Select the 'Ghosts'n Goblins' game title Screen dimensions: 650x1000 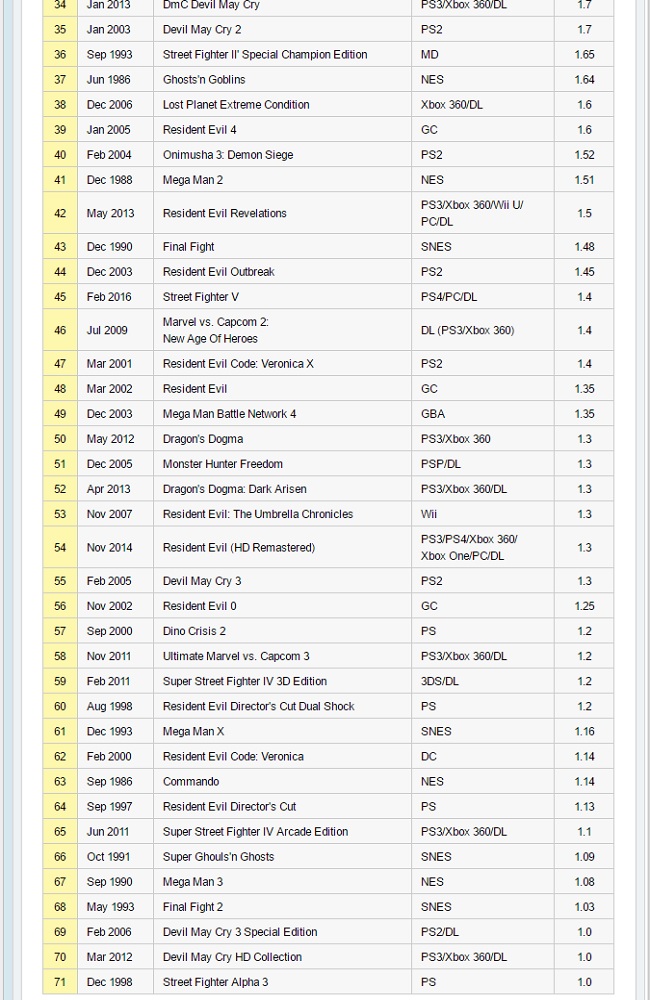pos(204,80)
